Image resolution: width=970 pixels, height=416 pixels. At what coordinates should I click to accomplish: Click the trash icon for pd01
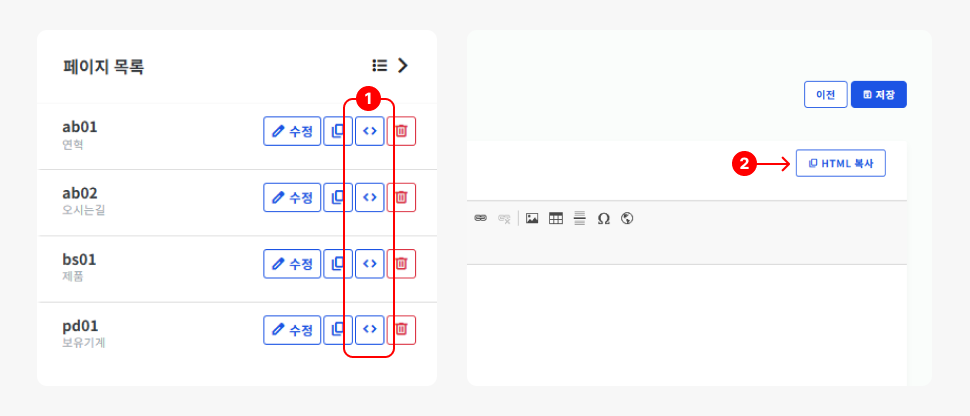pyautogui.click(x=401, y=329)
